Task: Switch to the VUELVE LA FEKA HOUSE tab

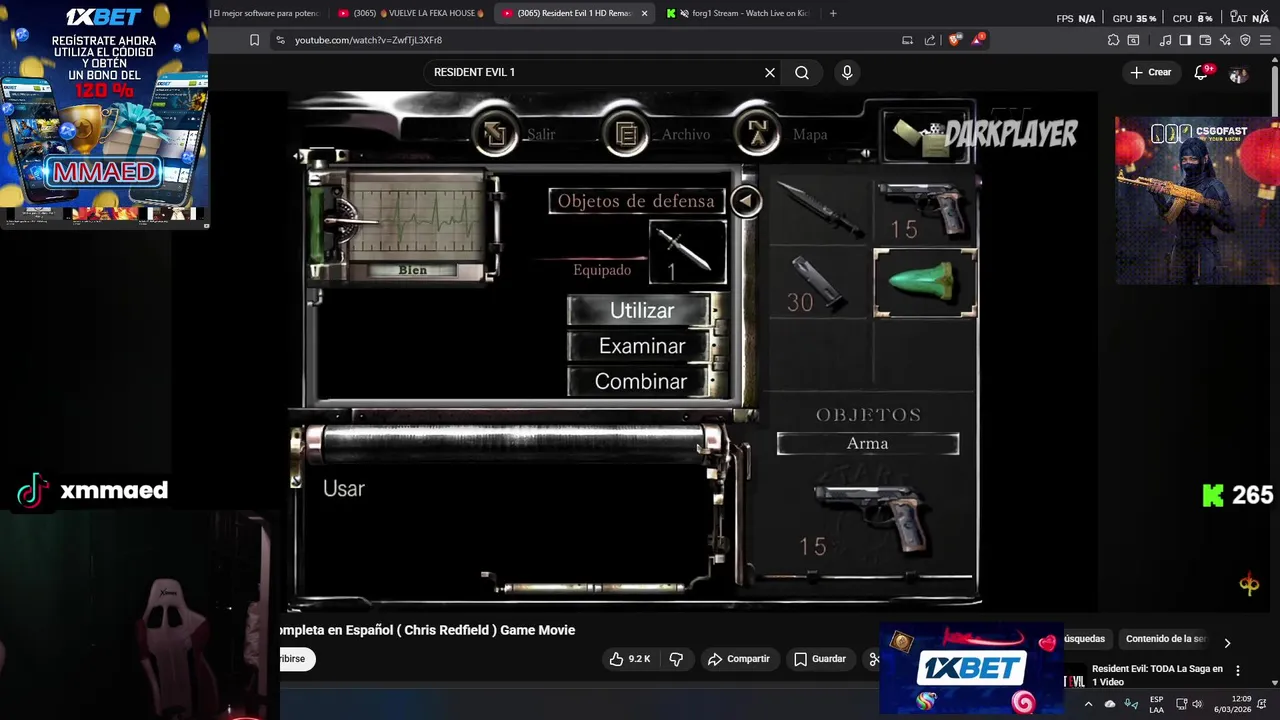Action: point(411,13)
